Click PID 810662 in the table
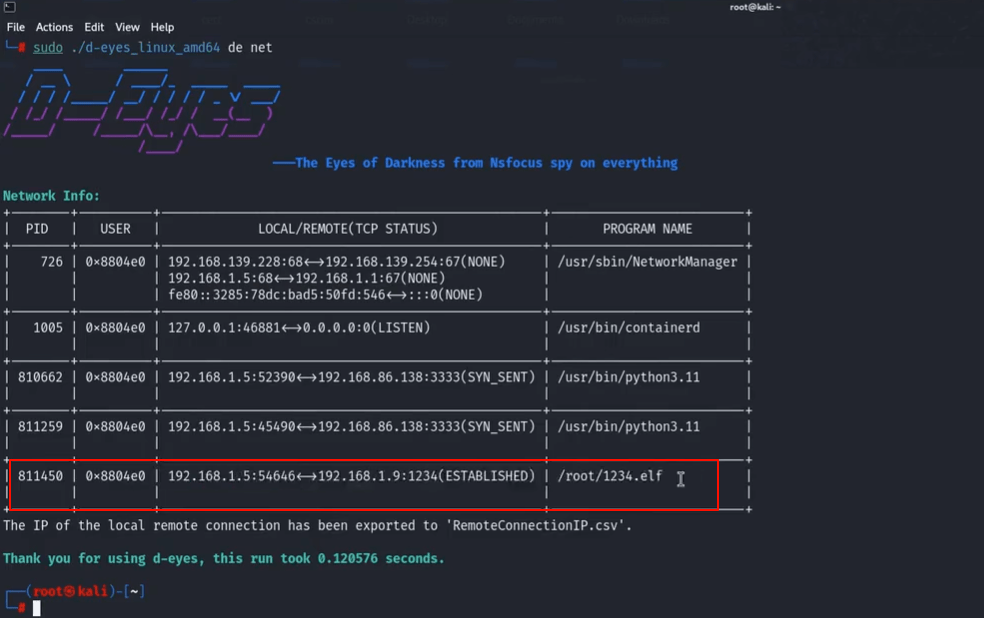This screenshot has width=984, height=618. [x=40, y=377]
